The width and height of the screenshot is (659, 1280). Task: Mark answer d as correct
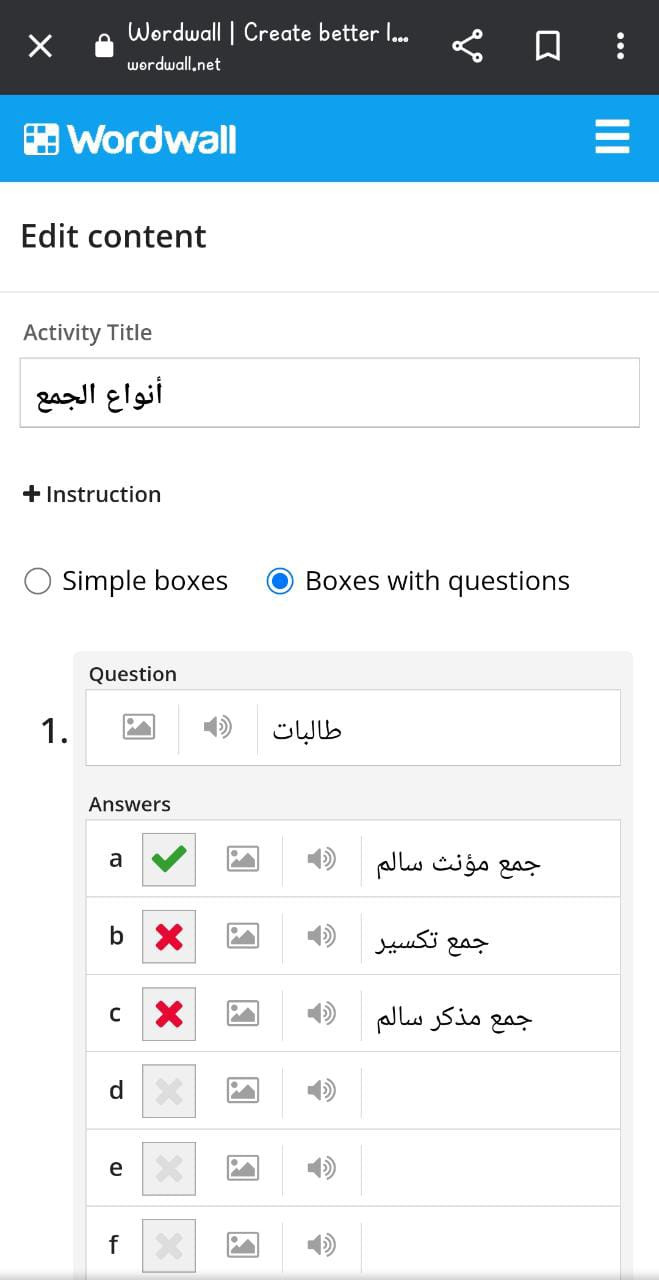point(169,1091)
